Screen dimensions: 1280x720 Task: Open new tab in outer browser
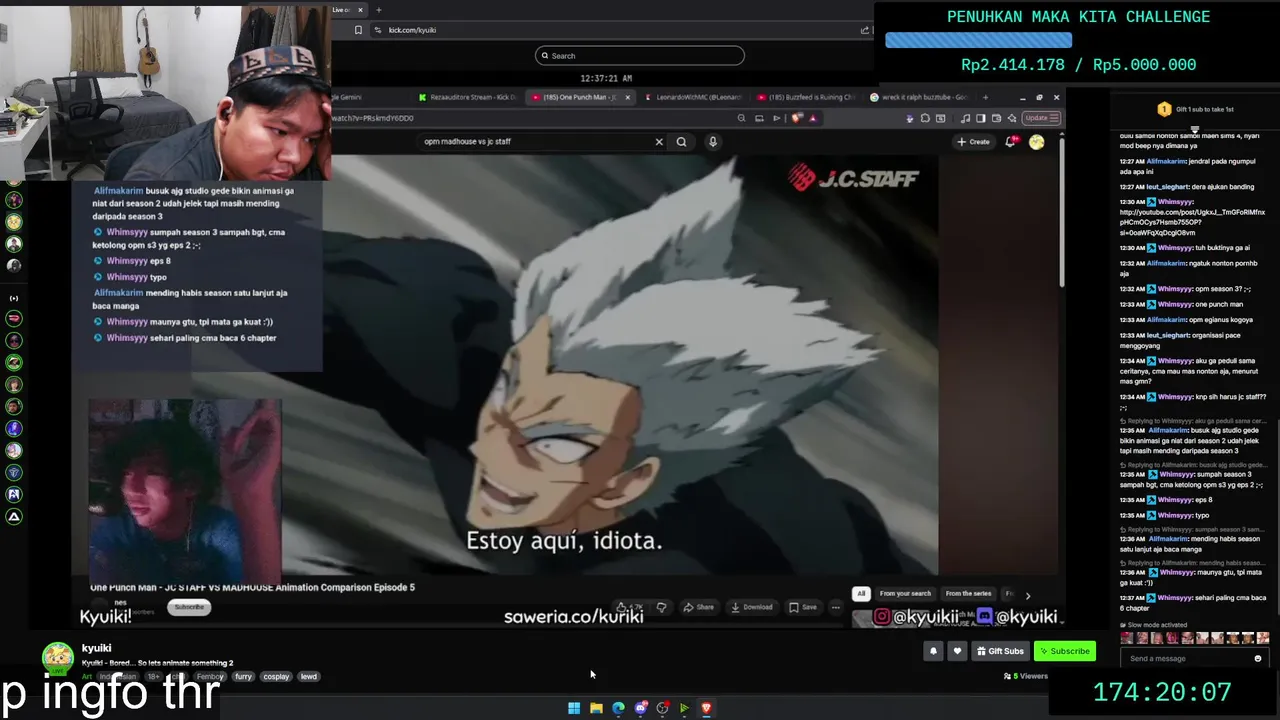click(378, 10)
